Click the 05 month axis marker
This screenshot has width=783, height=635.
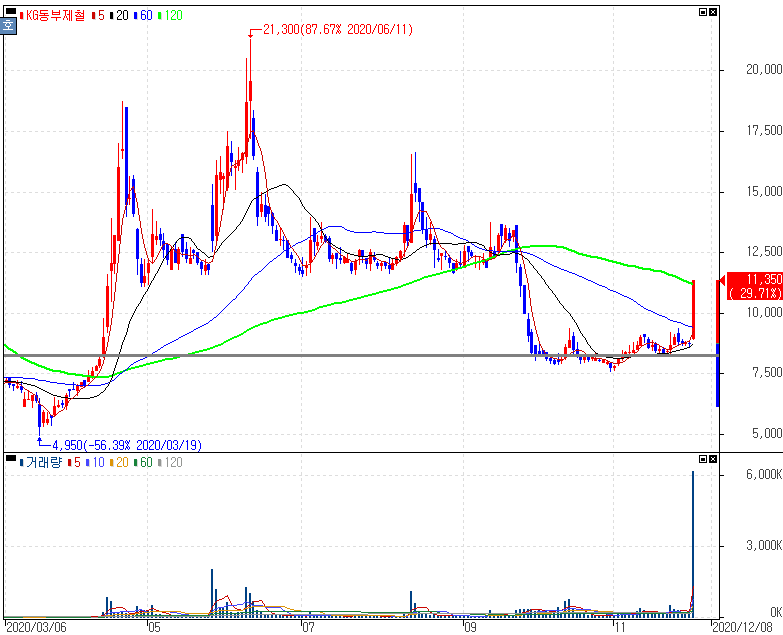click(x=154, y=627)
